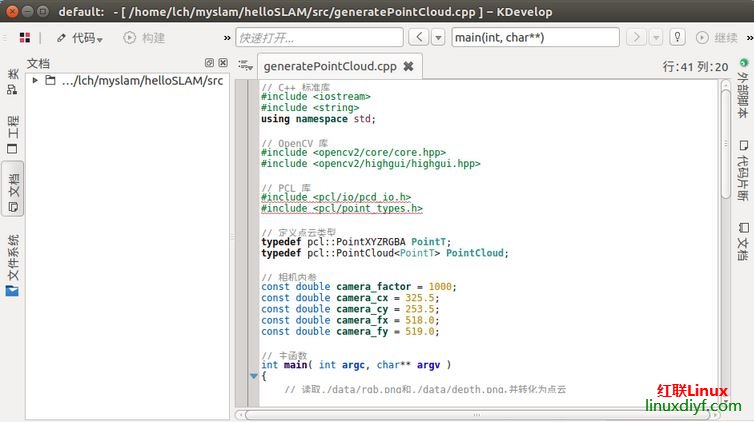
Task: Open the 代码 dropdown menu
Action: 79,38
